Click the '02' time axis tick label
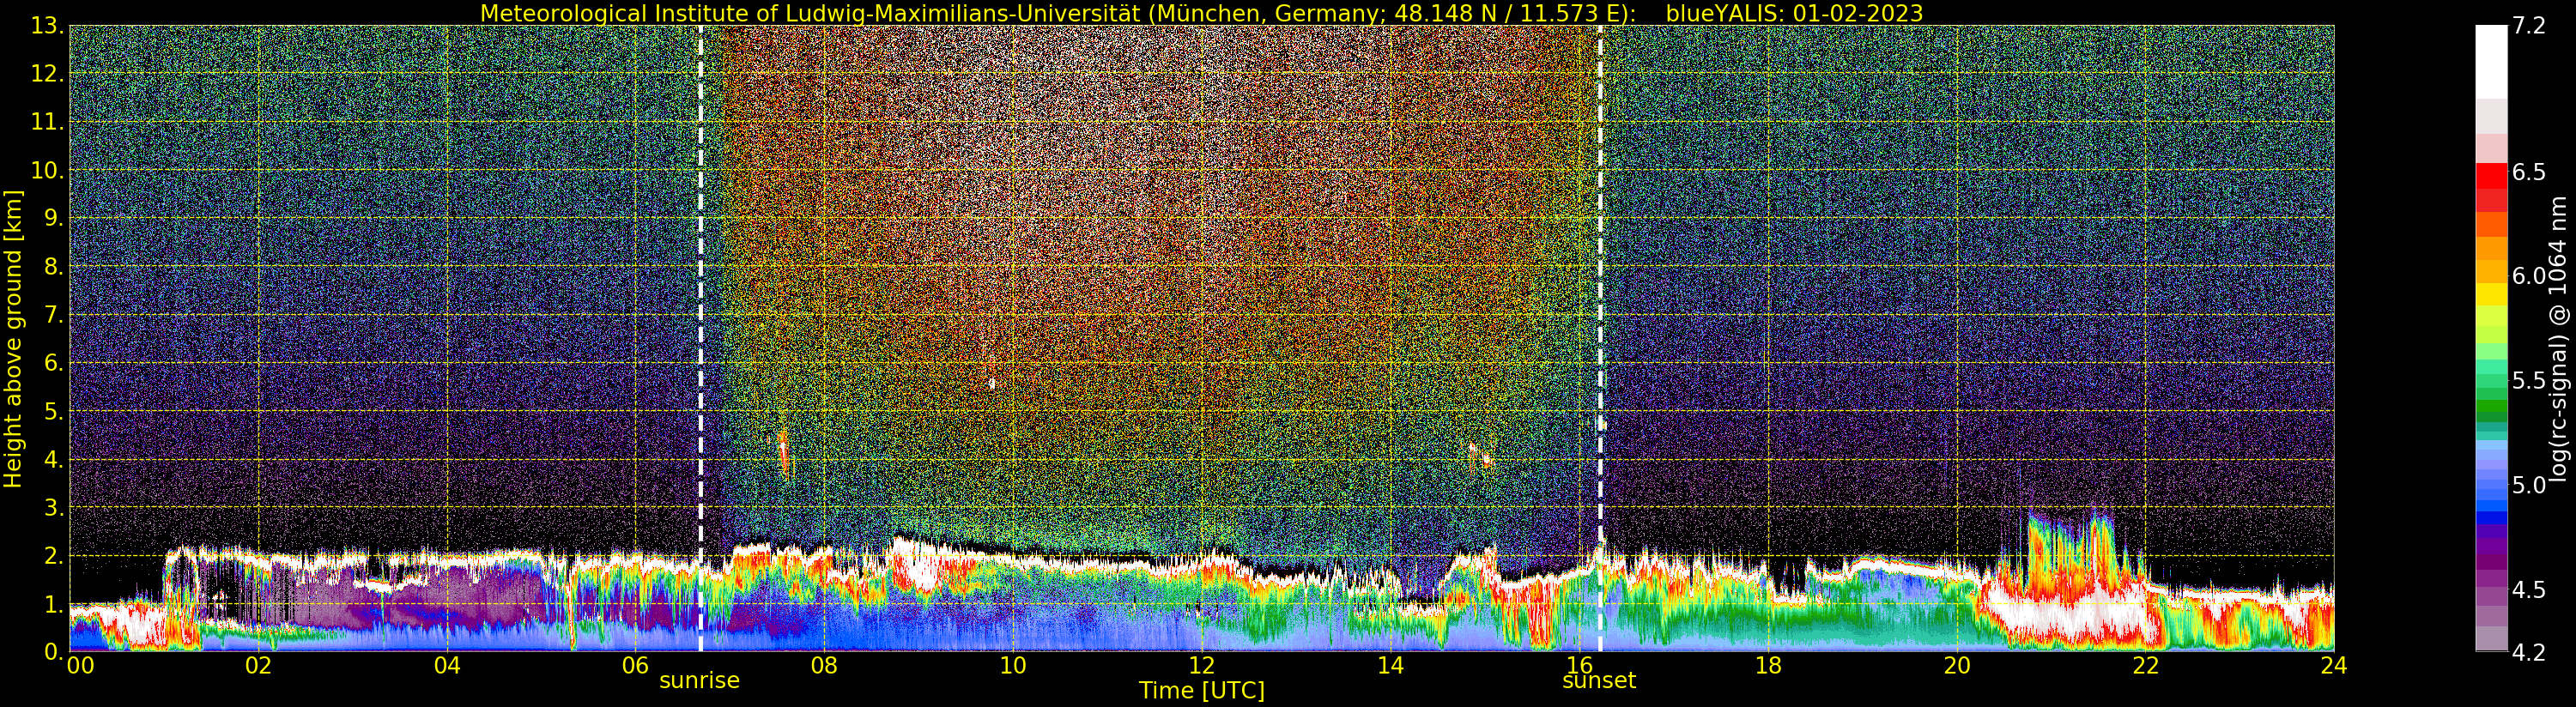 258,665
